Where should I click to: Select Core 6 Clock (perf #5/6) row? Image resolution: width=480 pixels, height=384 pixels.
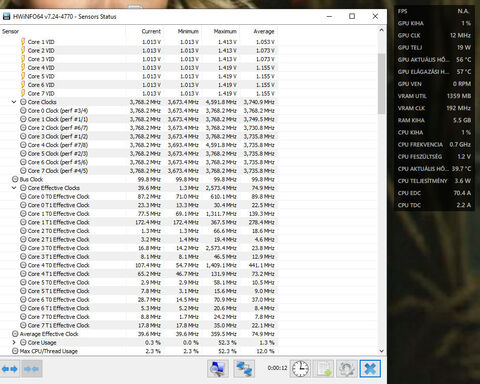(x=139, y=162)
